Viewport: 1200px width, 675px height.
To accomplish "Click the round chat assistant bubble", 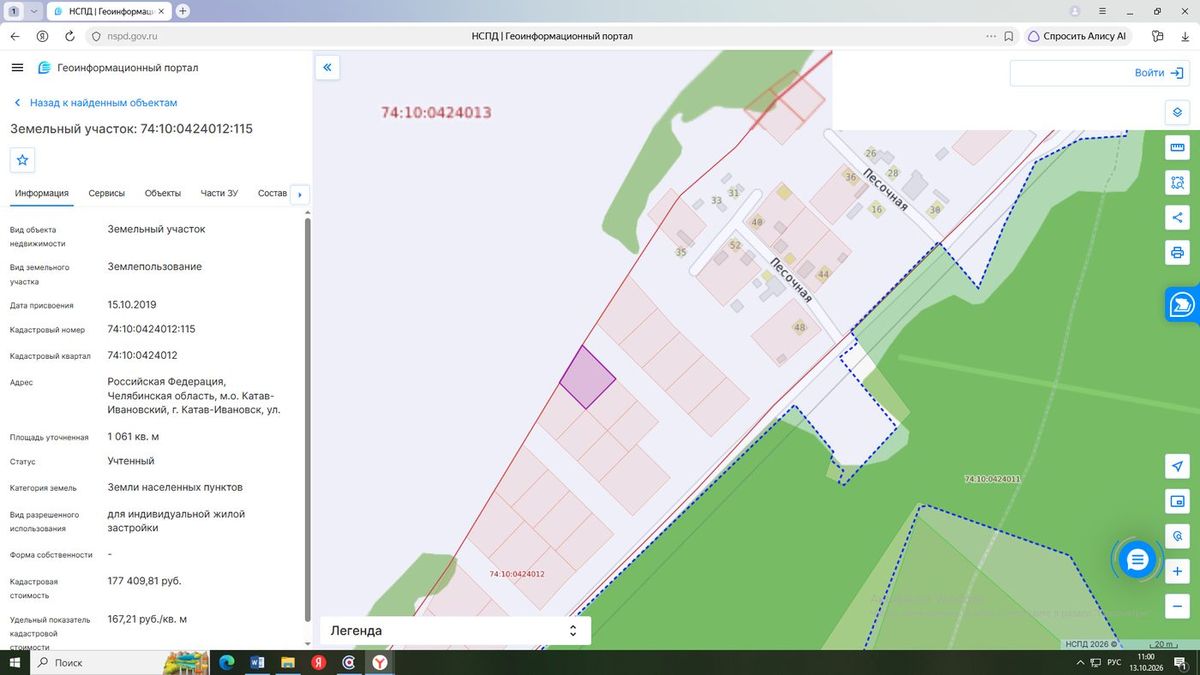I will (1137, 560).
